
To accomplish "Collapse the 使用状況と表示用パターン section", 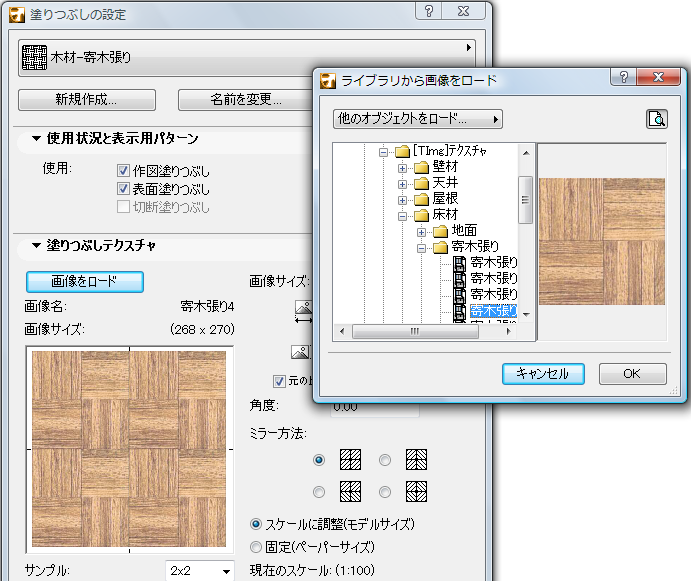I will tap(36, 138).
